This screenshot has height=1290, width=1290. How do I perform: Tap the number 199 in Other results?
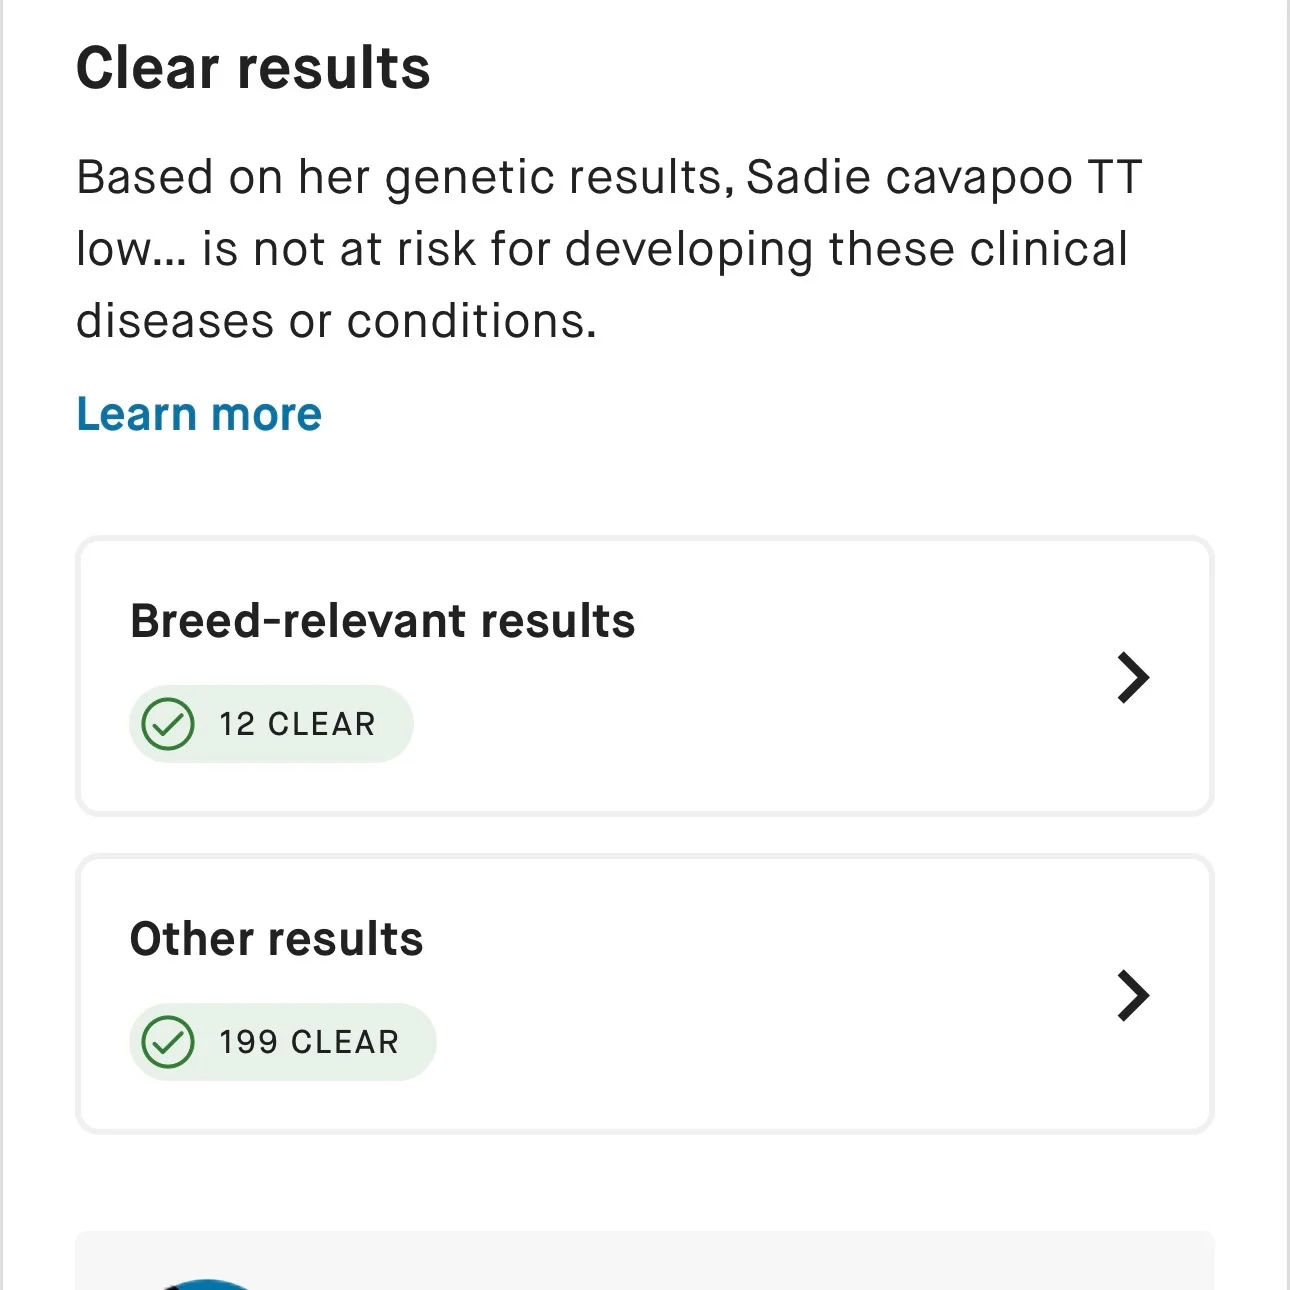[x=248, y=1042]
